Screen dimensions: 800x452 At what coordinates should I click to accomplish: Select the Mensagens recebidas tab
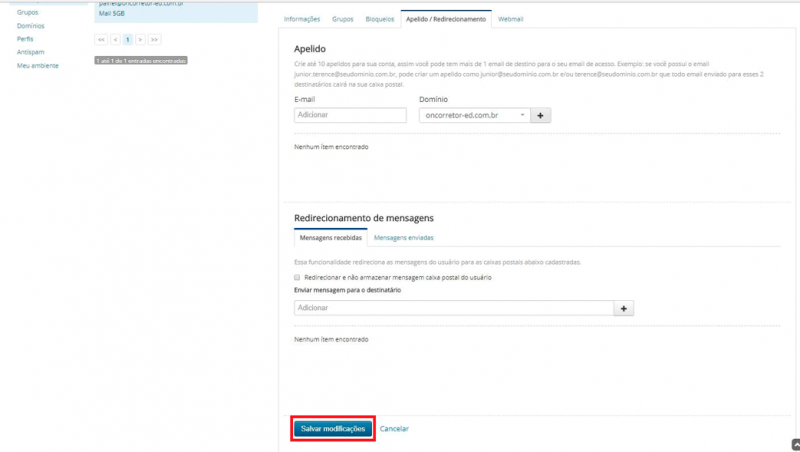331,238
